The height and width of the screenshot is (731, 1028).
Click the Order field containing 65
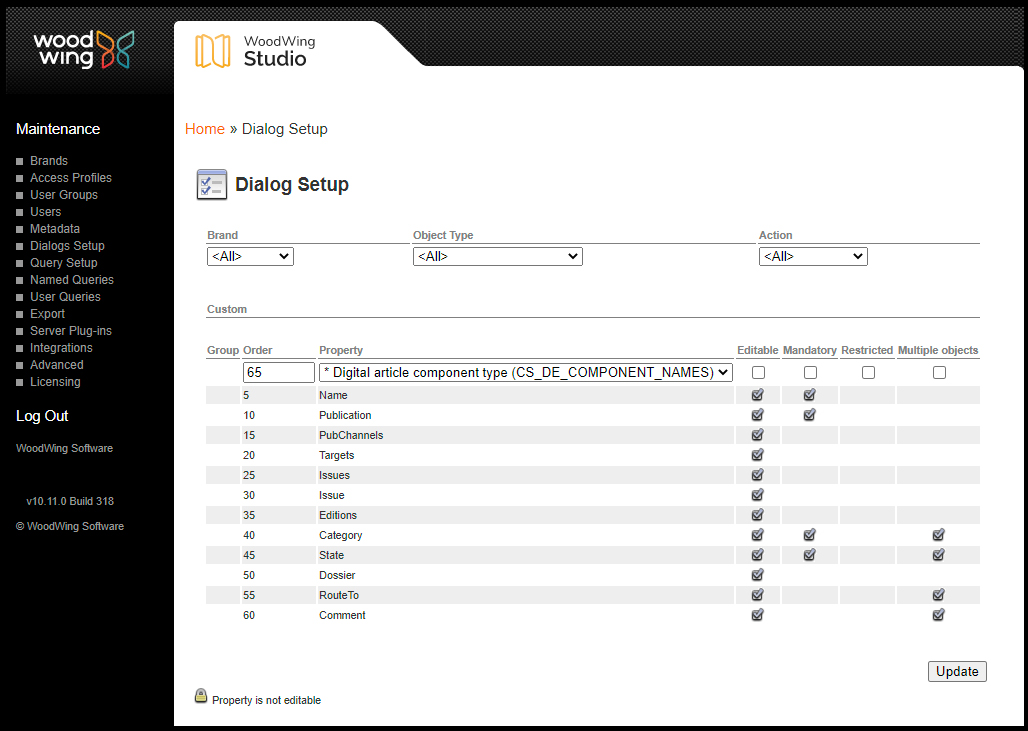click(279, 372)
